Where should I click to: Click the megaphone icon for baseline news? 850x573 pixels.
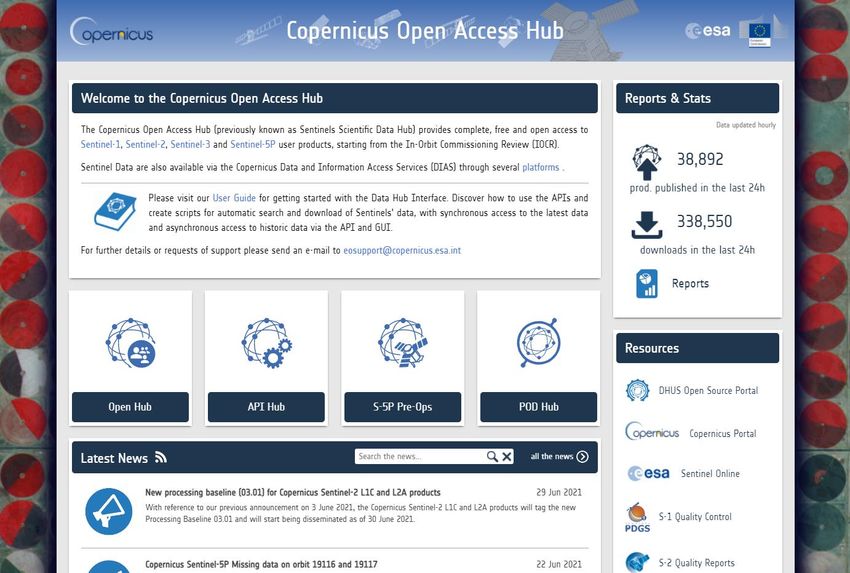[x=109, y=511]
